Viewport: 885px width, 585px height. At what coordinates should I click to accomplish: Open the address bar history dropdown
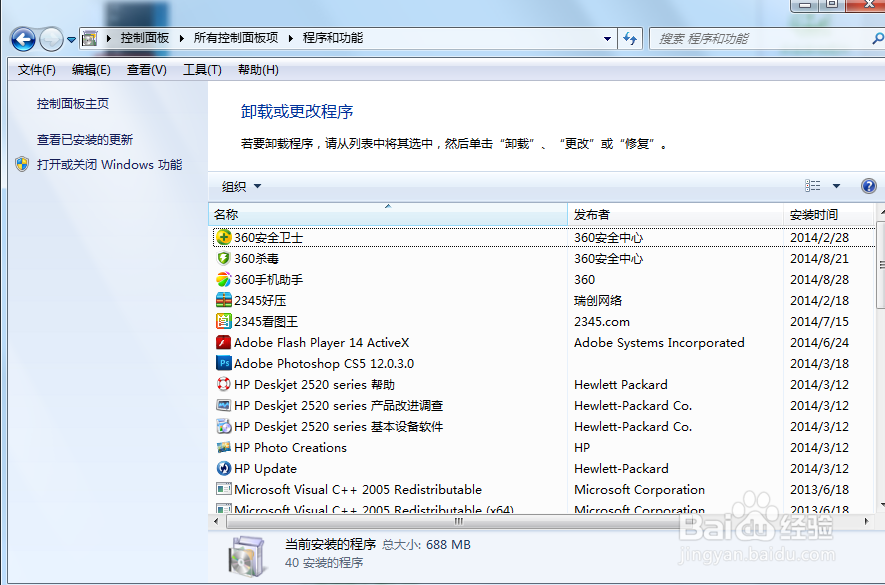(607, 38)
